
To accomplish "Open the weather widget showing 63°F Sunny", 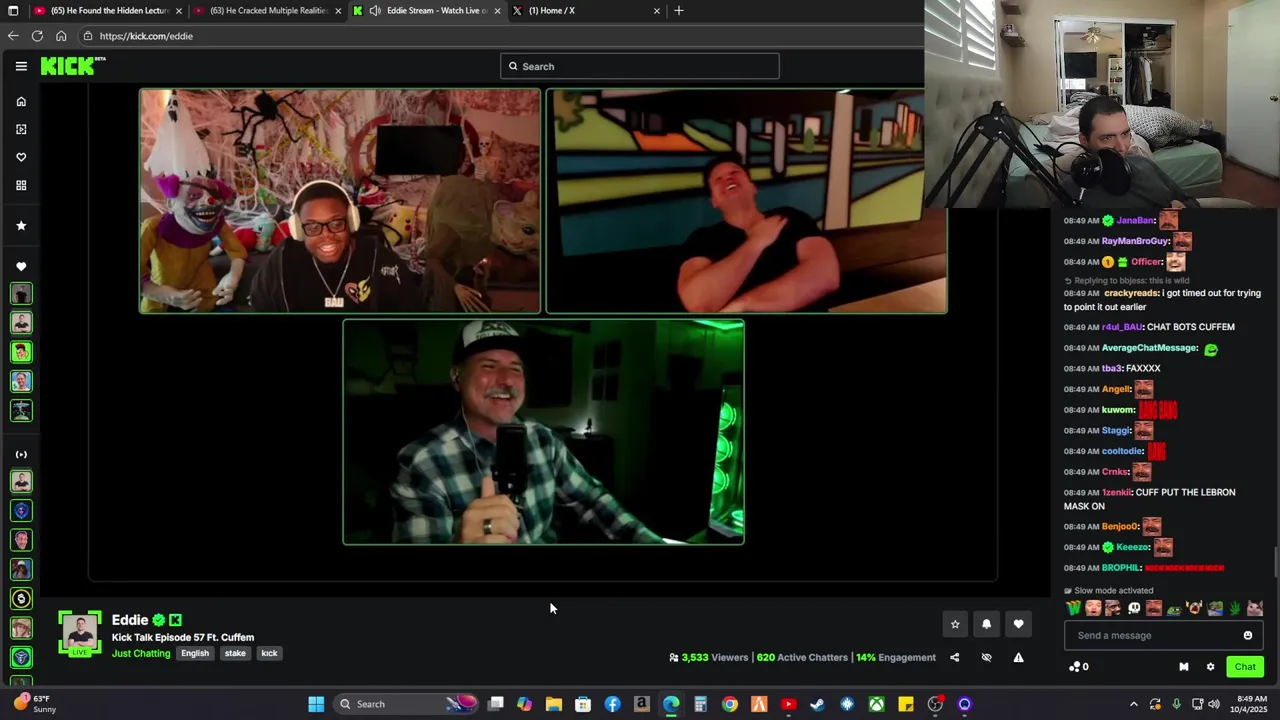I will coord(35,704).
